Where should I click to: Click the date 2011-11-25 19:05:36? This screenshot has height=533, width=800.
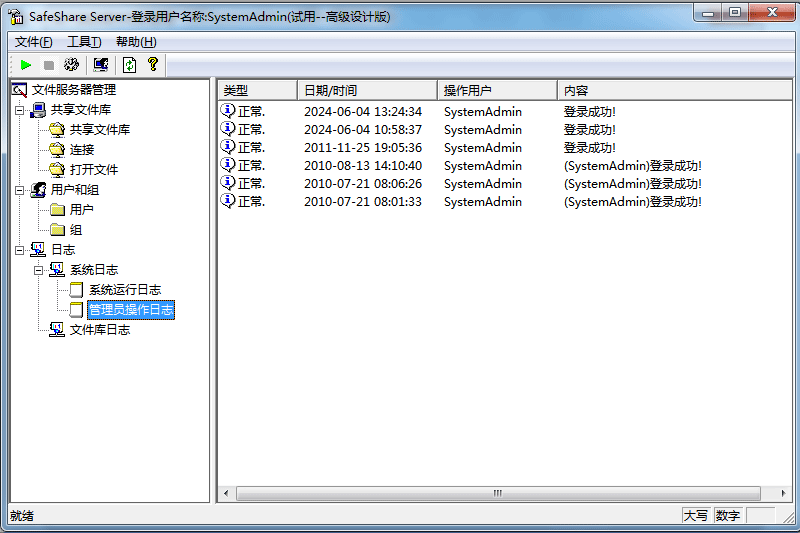[x=363, y=148]
